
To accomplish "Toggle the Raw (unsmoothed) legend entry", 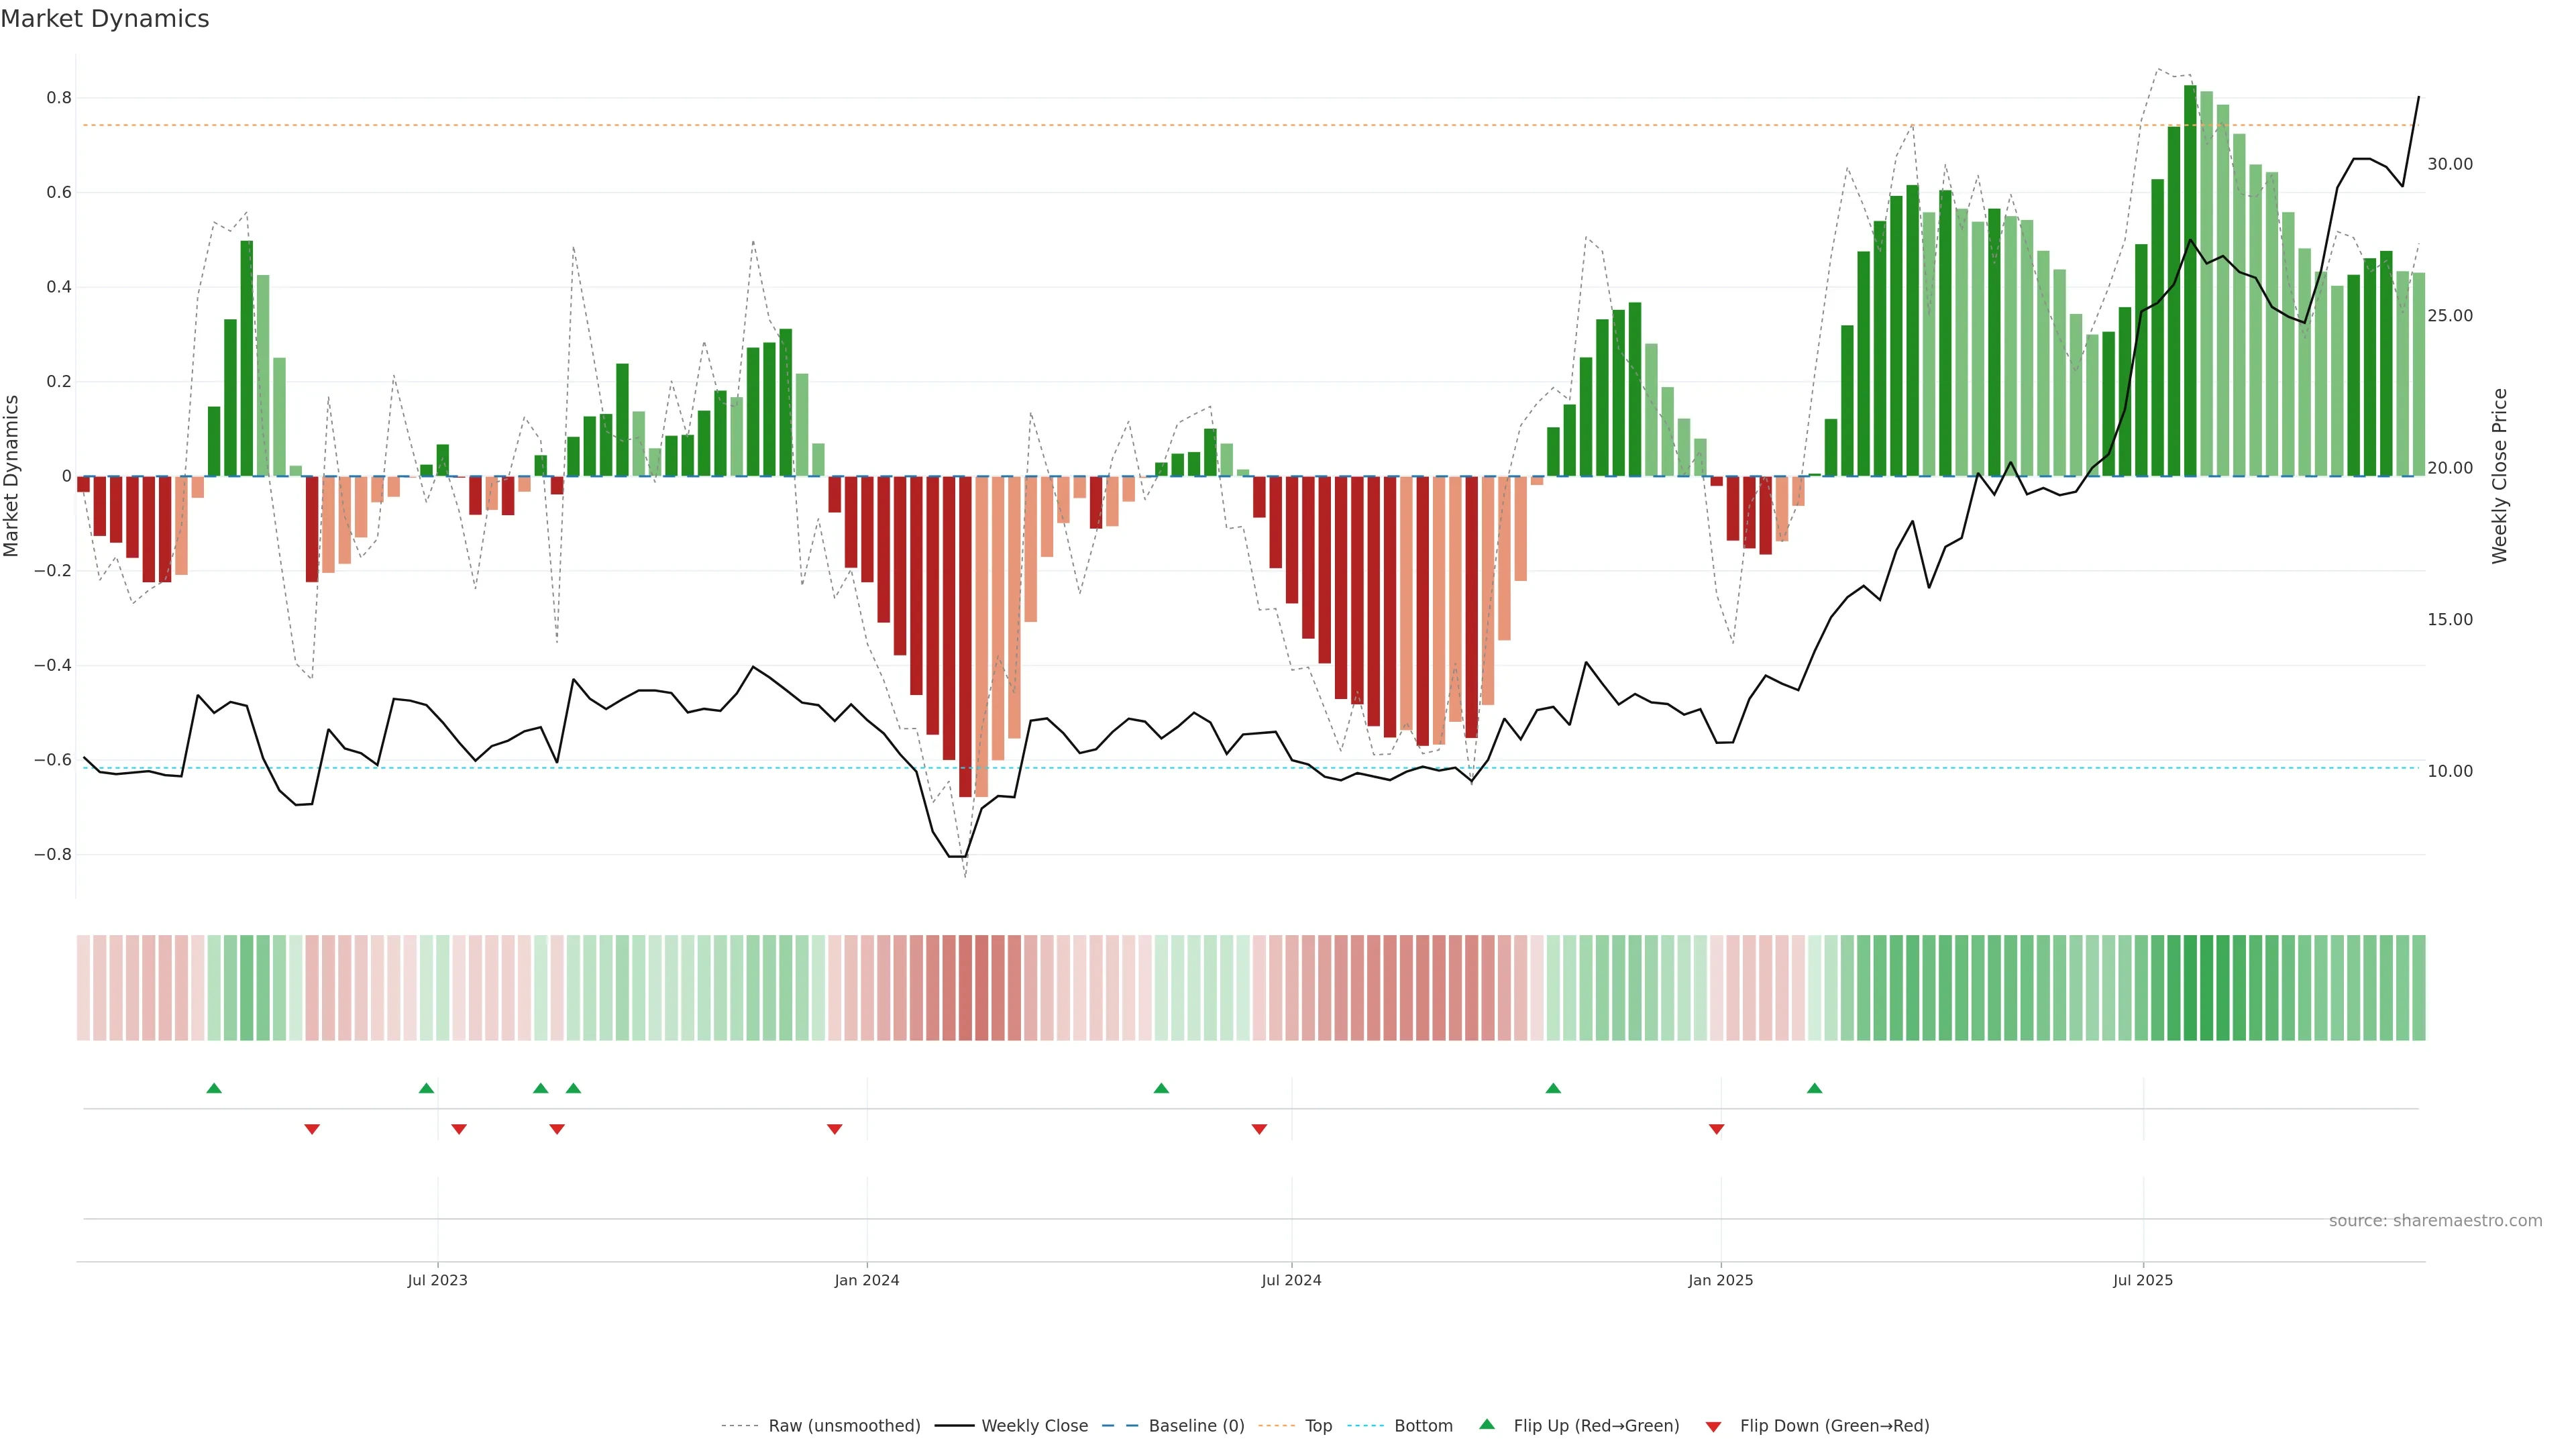I will (843, 1426).
